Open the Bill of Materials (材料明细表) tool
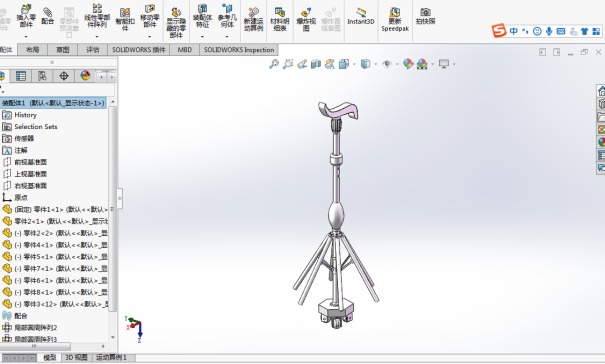Screen dimensions: 605x364 tap(280, 19)
